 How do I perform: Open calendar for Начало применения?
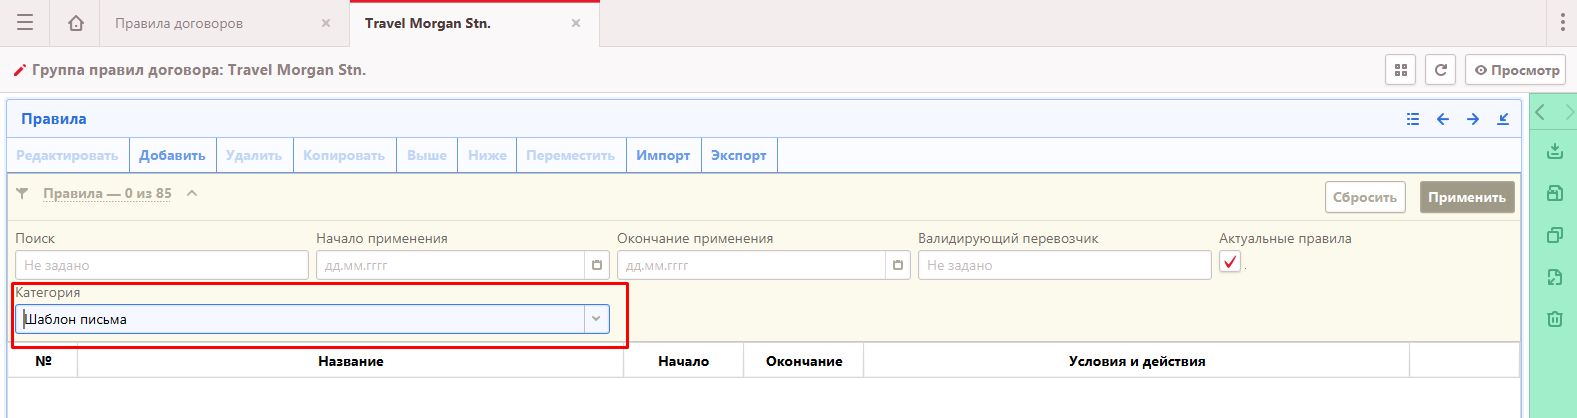tap(597, 265)
